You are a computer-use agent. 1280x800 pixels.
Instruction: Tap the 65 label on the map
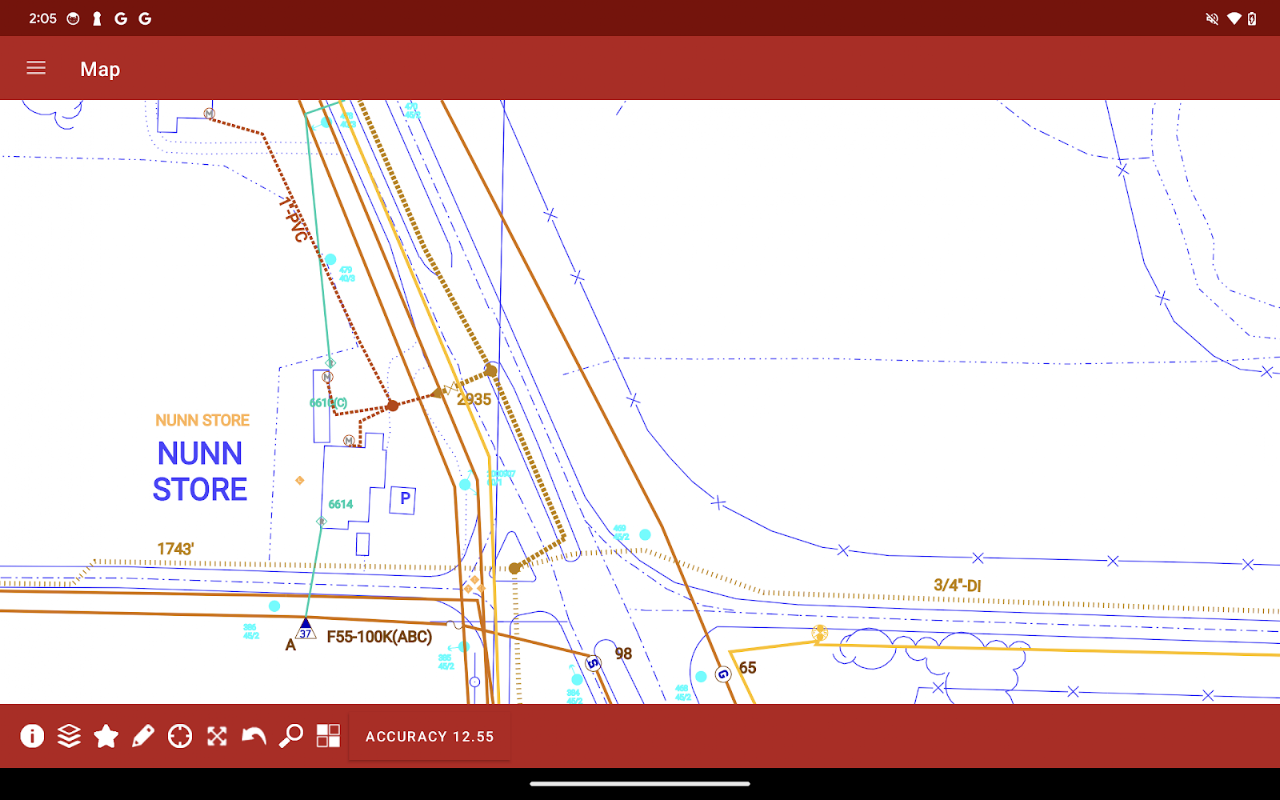[747, 668]
